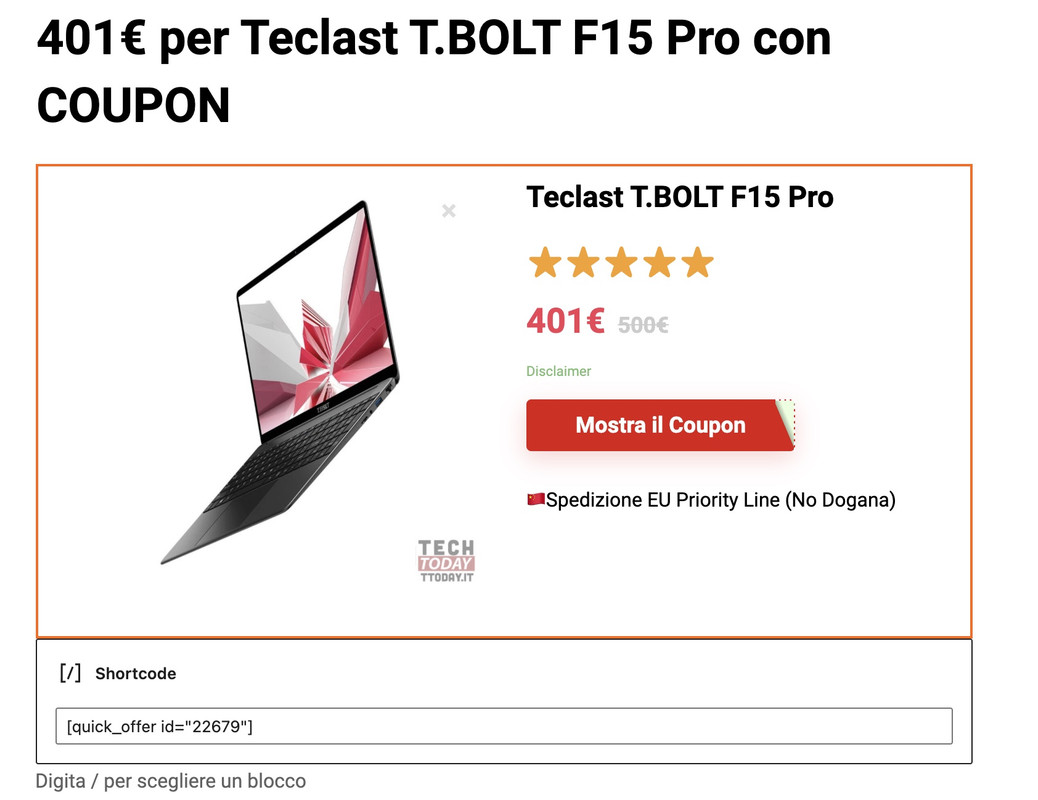
Task: Click the Mostra il Coupon button
Action: click(660, 425)
